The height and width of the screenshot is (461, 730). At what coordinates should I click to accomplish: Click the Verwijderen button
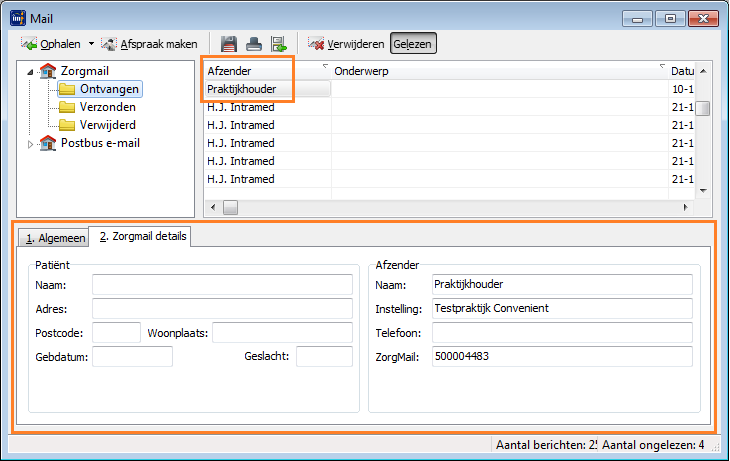point(346,44)
